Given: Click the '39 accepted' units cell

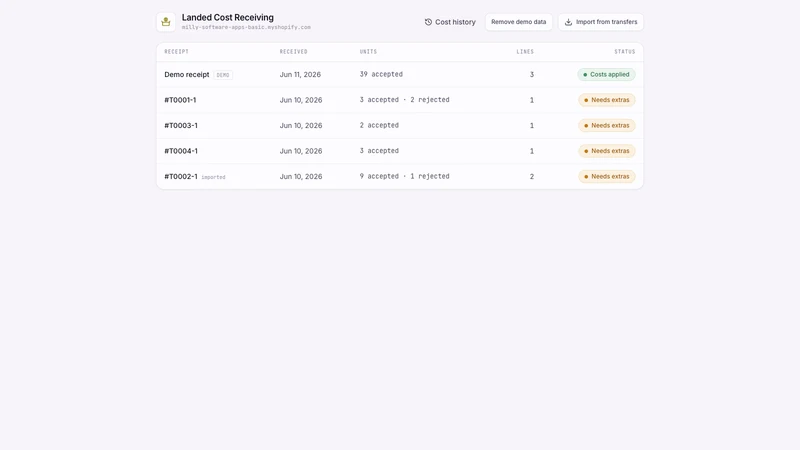Looking at the screenshot, I should pyautogui.click(x=381, y=74).
